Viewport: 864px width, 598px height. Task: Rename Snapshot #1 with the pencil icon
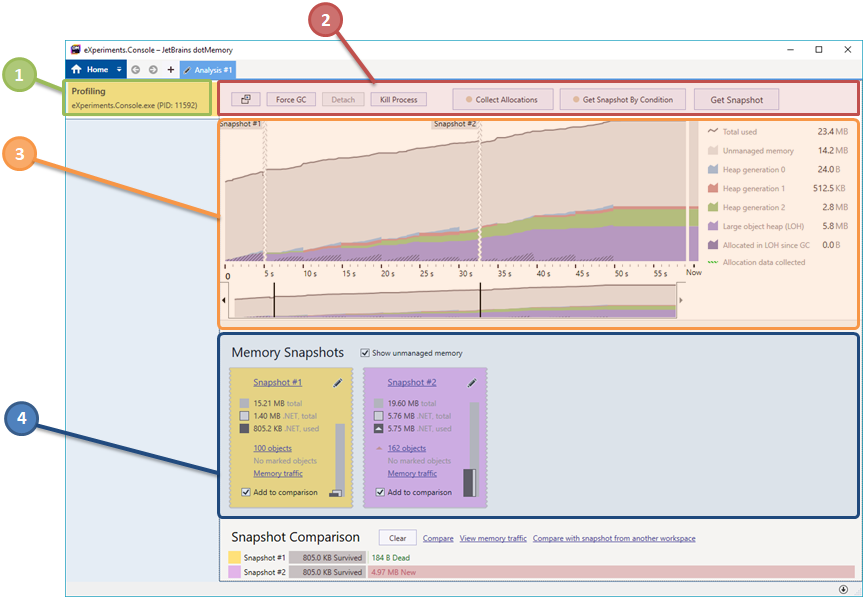coord(338,382)
